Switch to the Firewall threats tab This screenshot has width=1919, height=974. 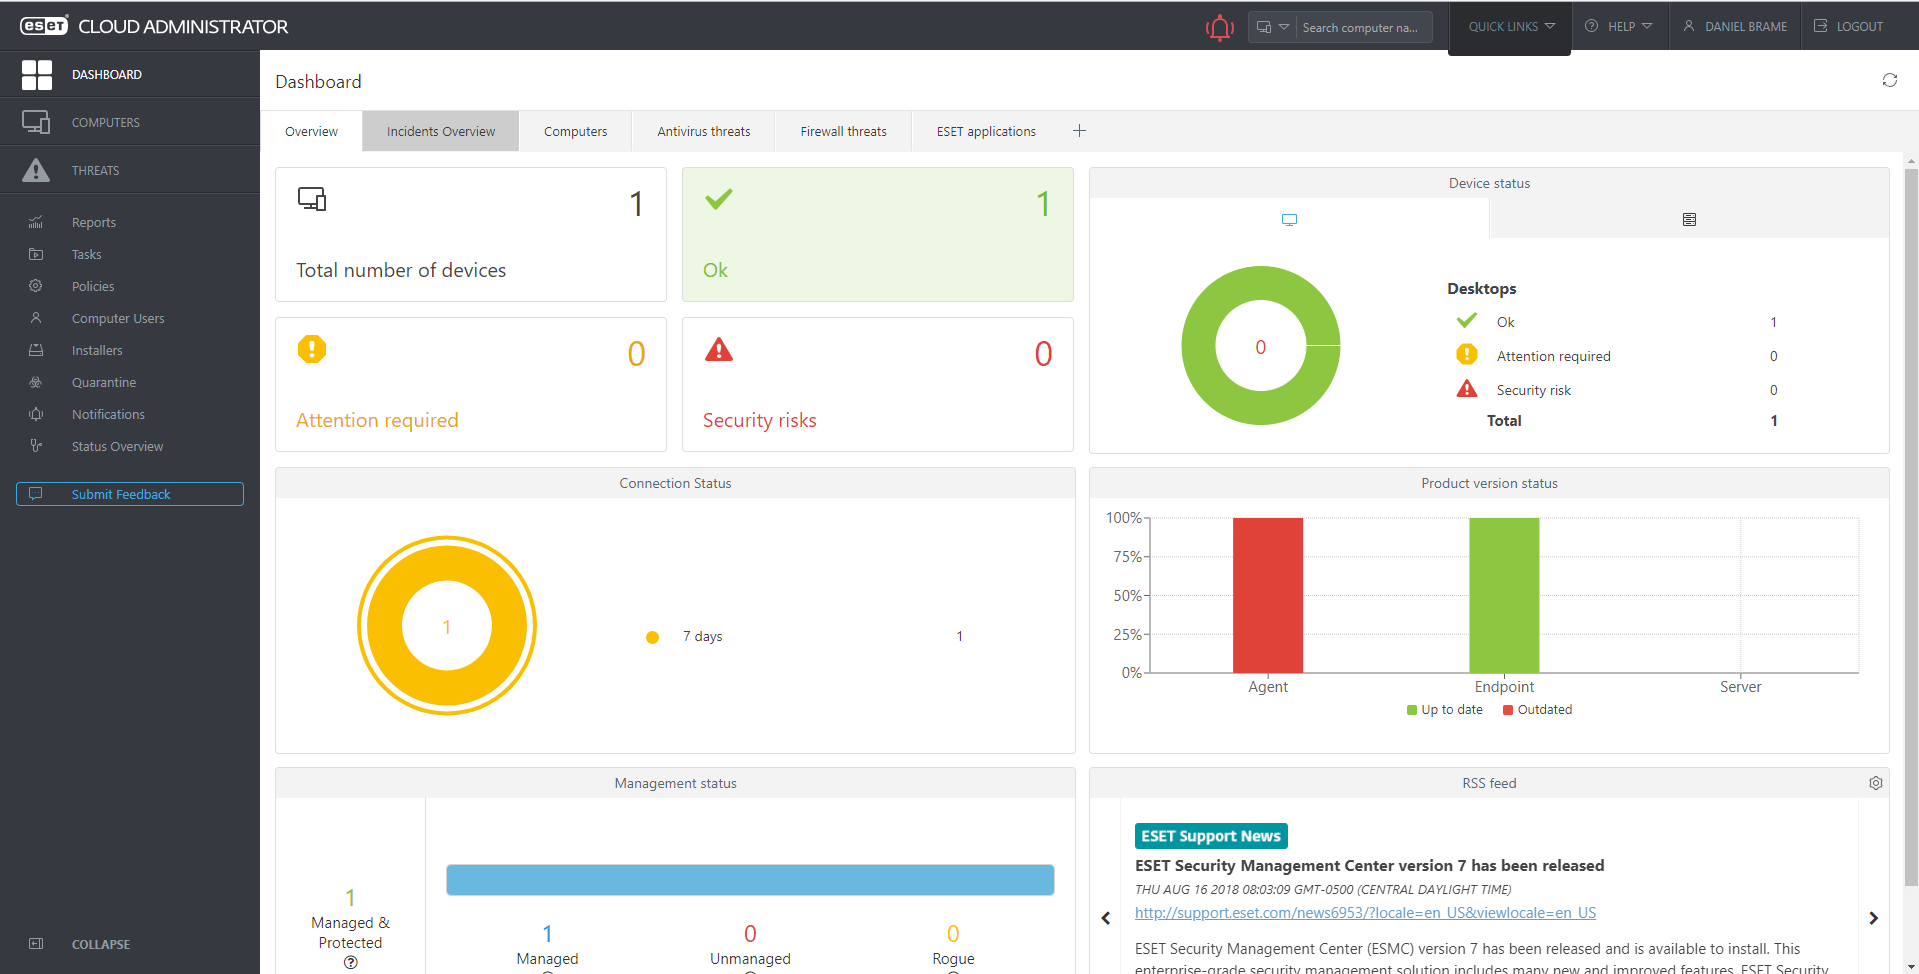pyautogui.click(x=843, y=131)
